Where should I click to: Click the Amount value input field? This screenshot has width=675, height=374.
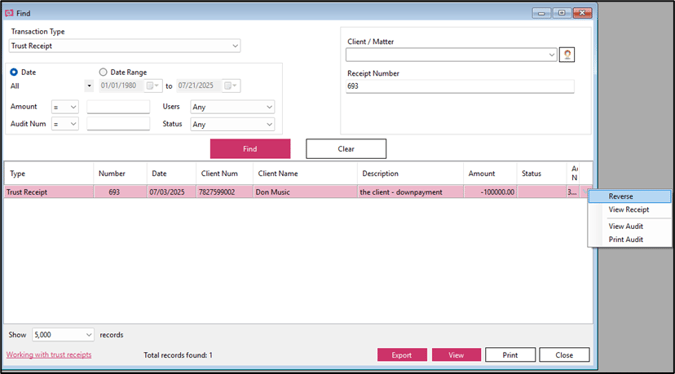118,107
